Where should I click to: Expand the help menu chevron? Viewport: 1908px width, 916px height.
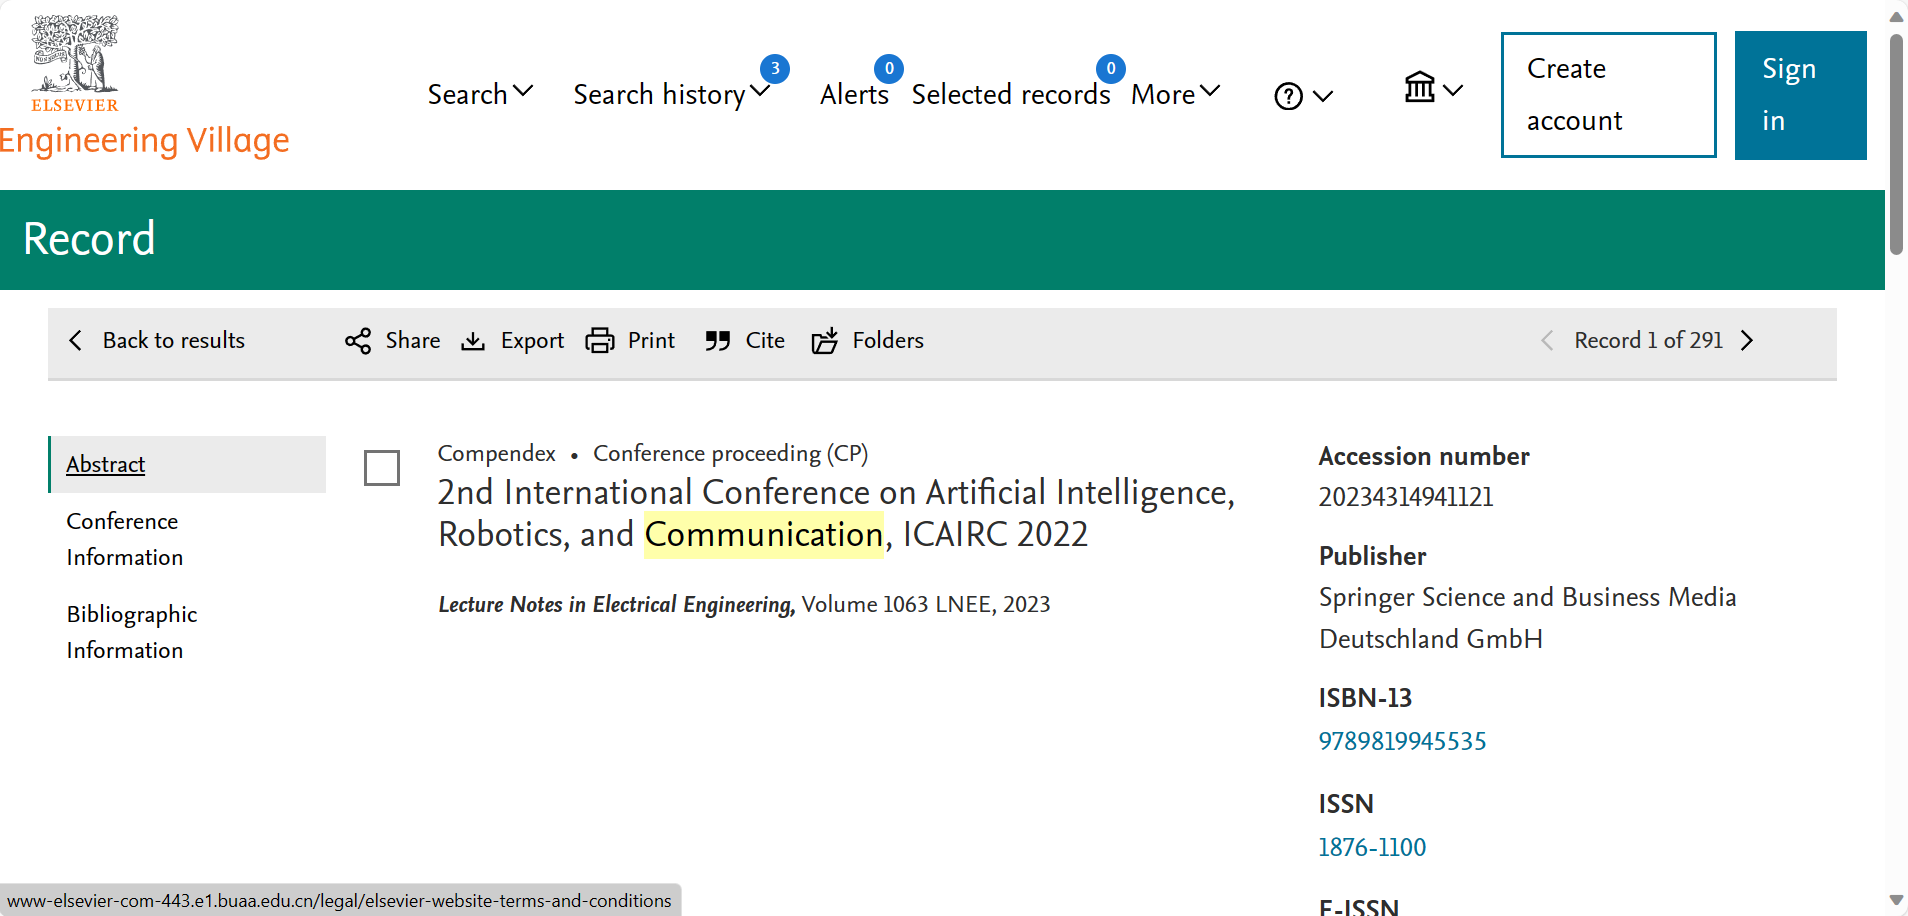click(x=1323, y=97)
